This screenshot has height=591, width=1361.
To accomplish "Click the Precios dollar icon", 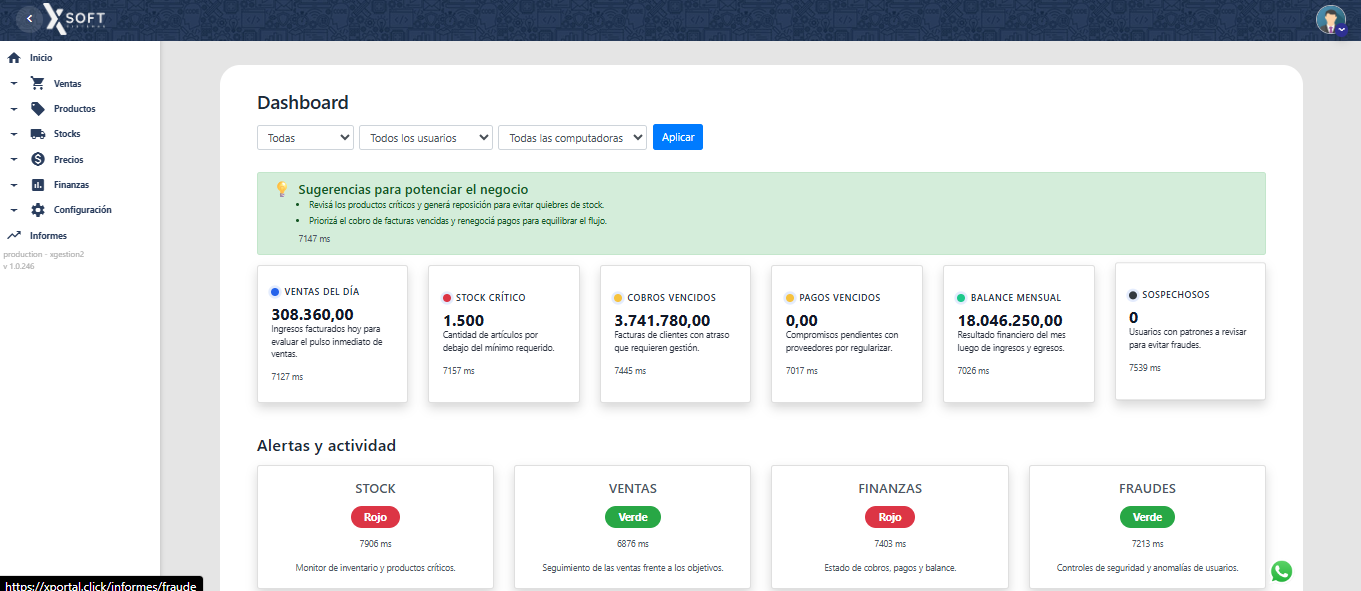I will click(38, 159).
